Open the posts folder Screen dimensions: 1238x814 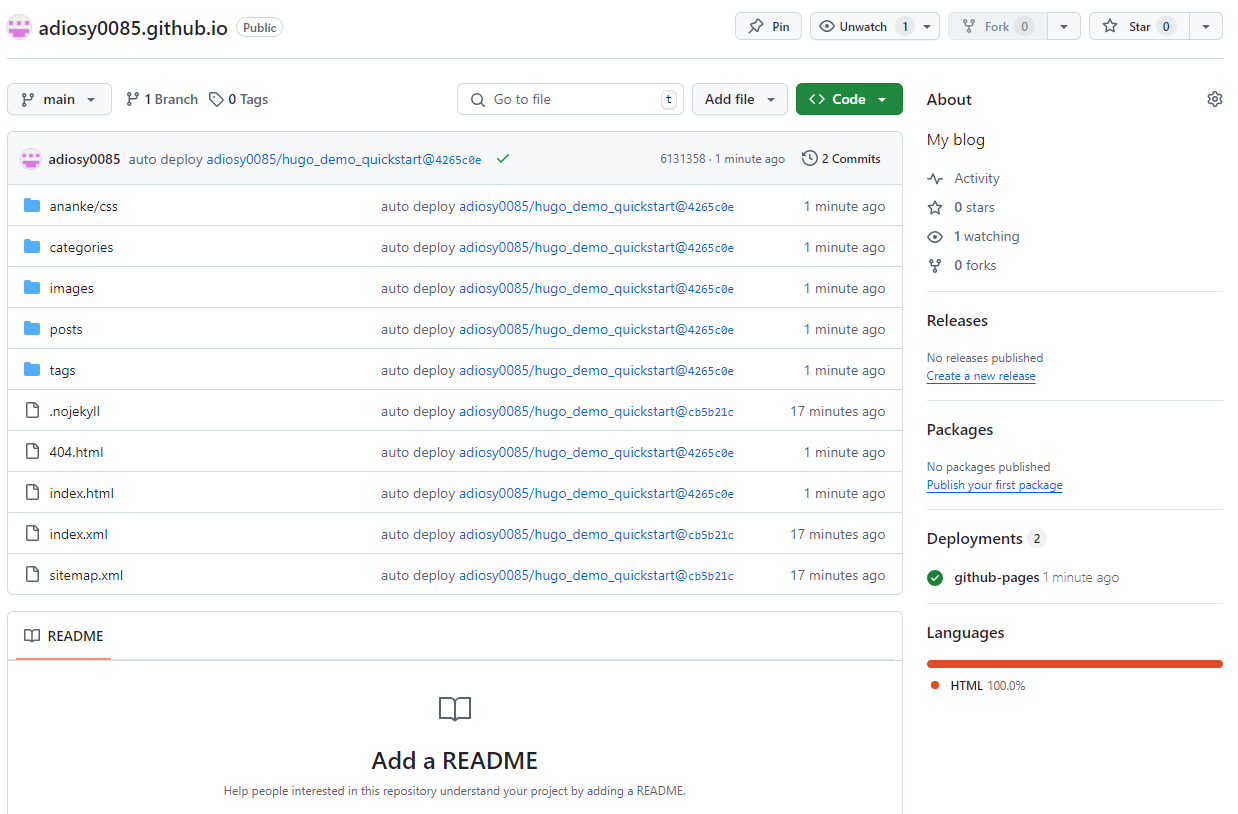click(x=66, y=329)
